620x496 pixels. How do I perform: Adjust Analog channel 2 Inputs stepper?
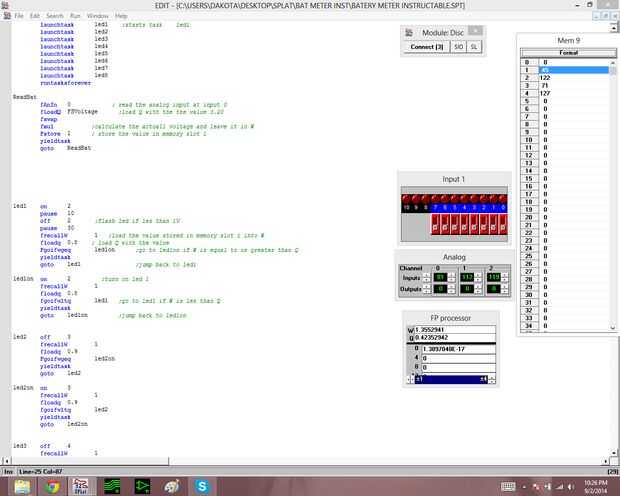tap(505, 278)
